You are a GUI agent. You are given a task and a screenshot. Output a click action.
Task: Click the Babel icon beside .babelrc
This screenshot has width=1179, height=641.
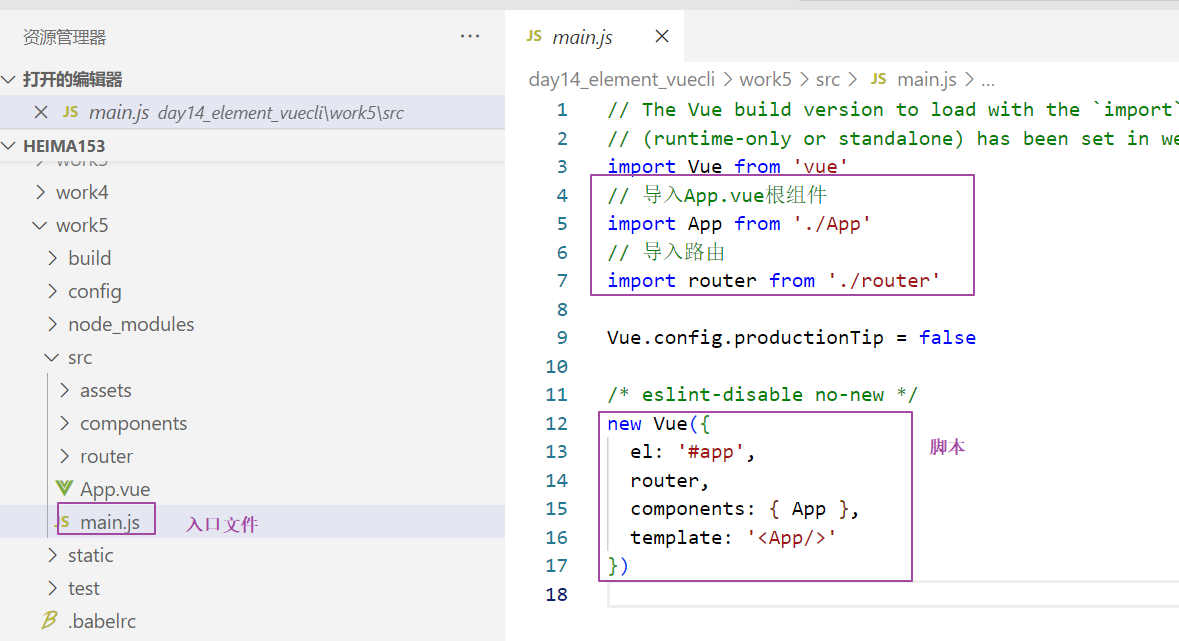[49, 621]
